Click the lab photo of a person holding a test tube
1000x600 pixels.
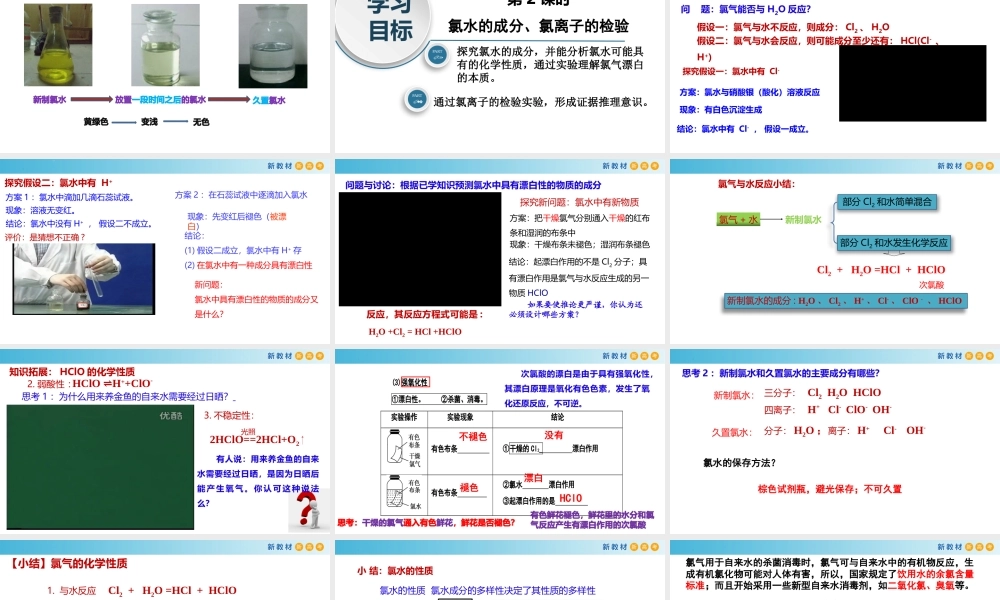click(x=84, y=279)
